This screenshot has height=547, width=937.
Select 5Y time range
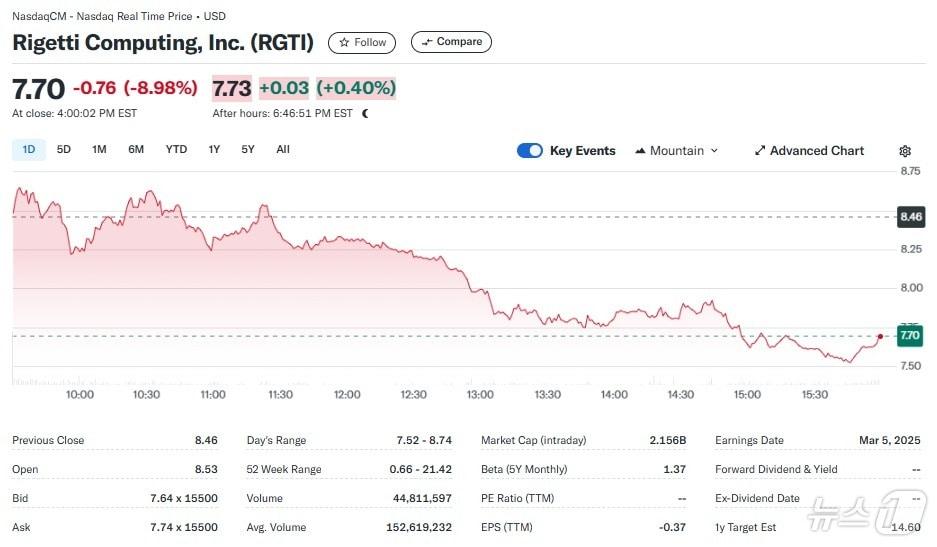[248, 150]
